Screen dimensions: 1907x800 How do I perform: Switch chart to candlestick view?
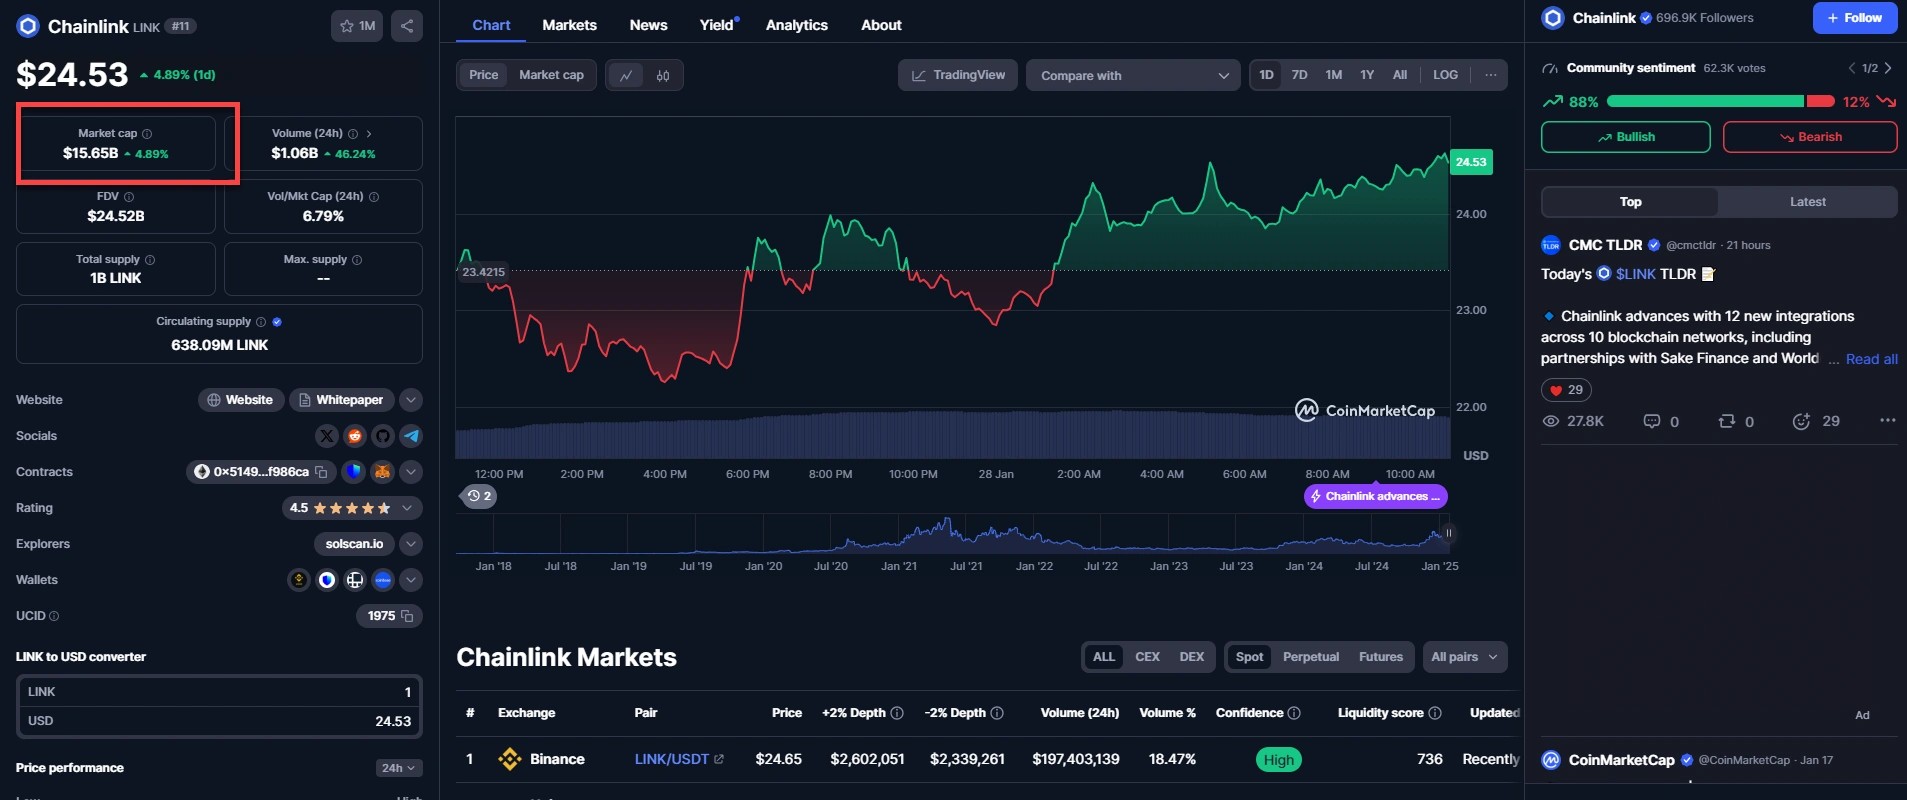tap(663, 76)
